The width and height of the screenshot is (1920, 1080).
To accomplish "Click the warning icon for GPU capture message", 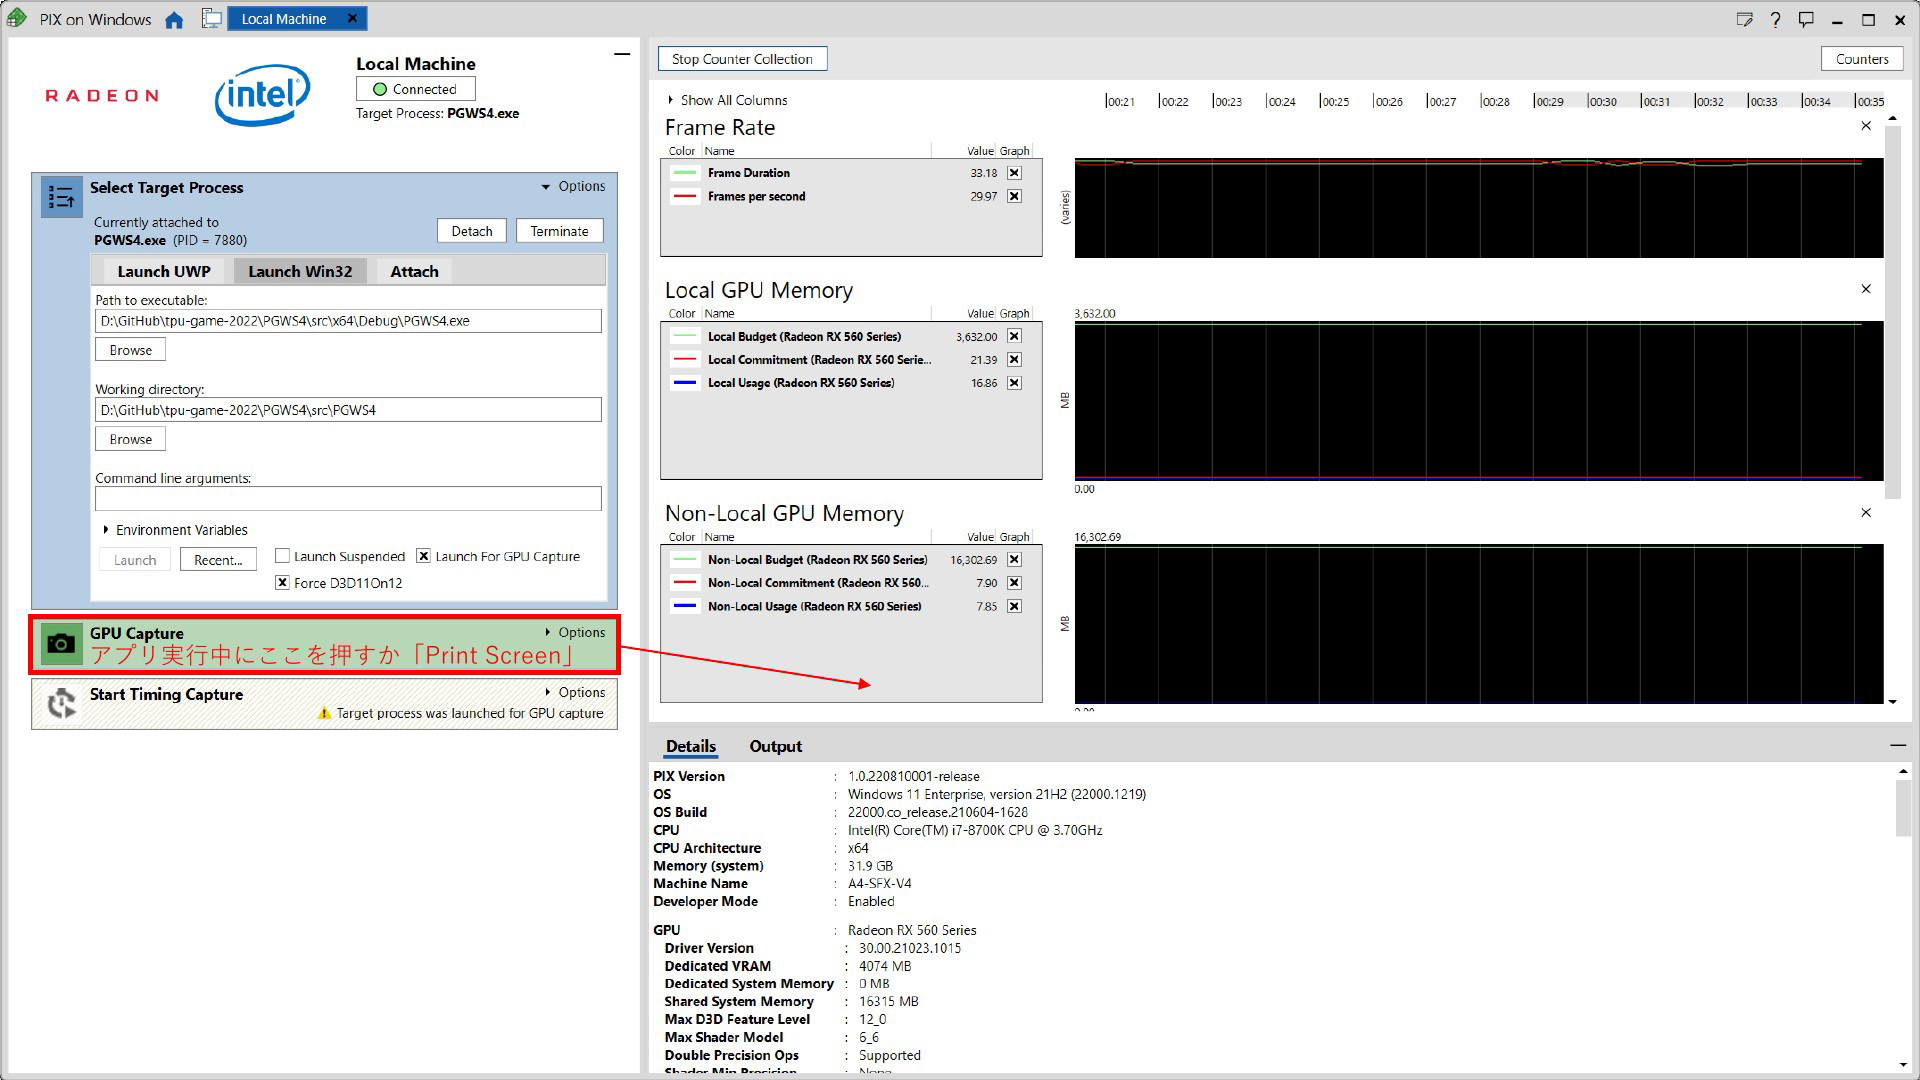I will [x=324, y=713].
